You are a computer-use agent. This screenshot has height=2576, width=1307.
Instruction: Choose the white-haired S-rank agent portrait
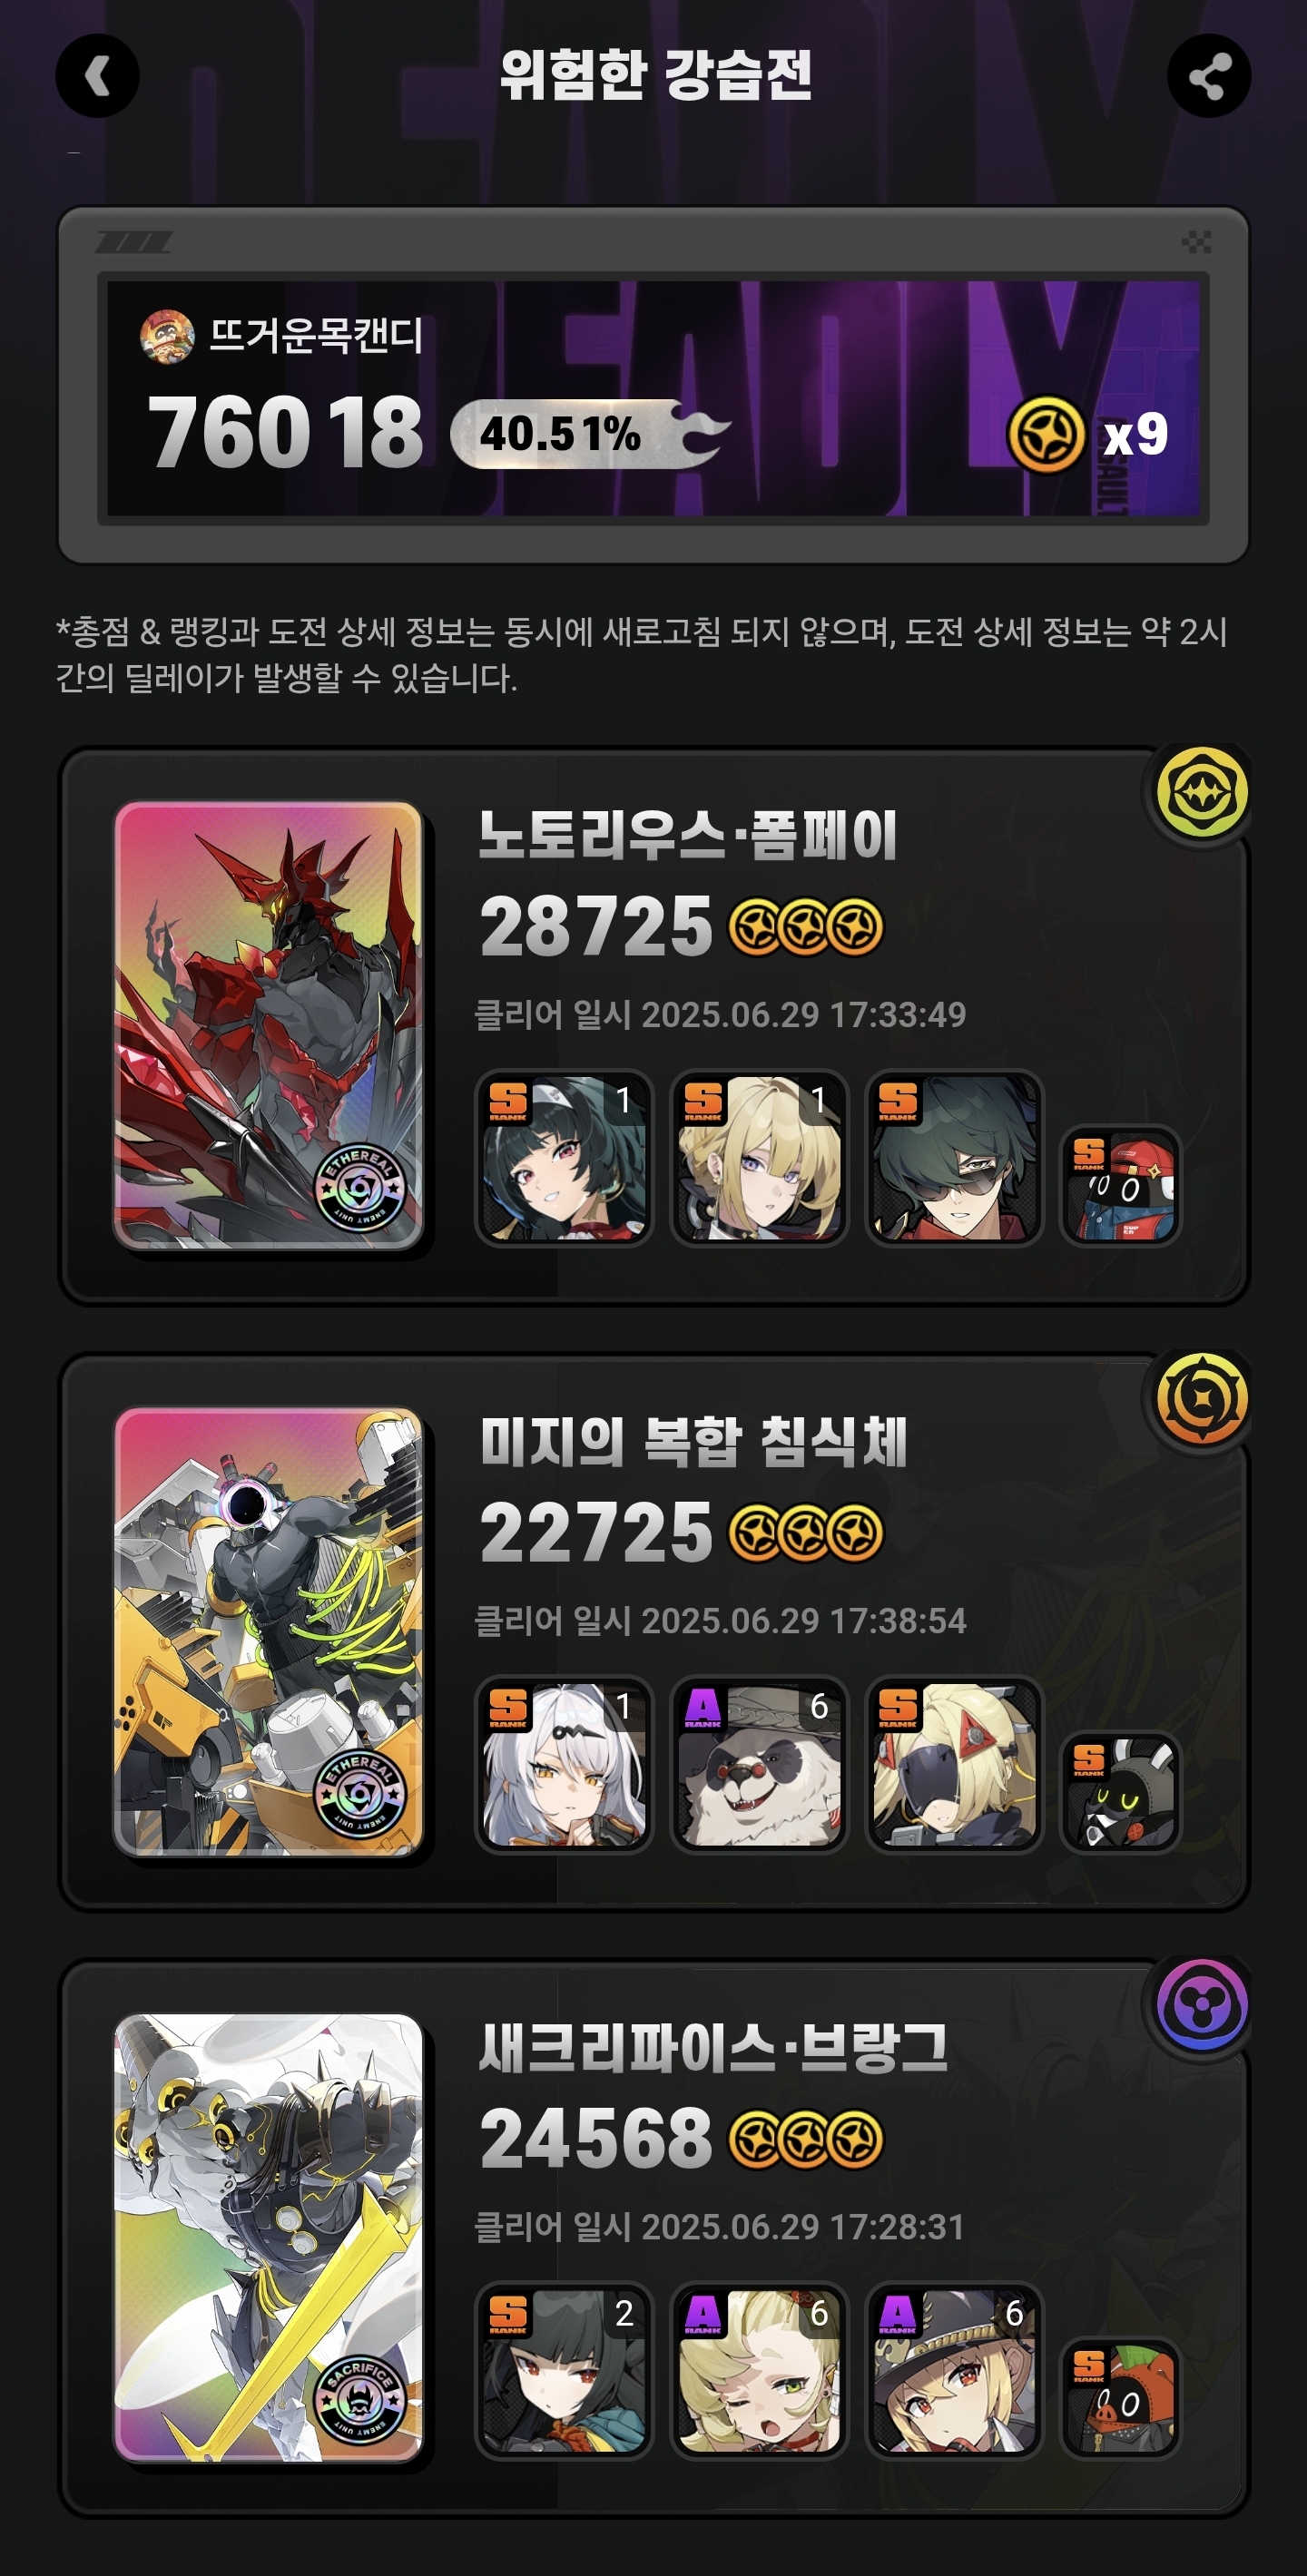pyautogui.click(x=564, y=1764)
